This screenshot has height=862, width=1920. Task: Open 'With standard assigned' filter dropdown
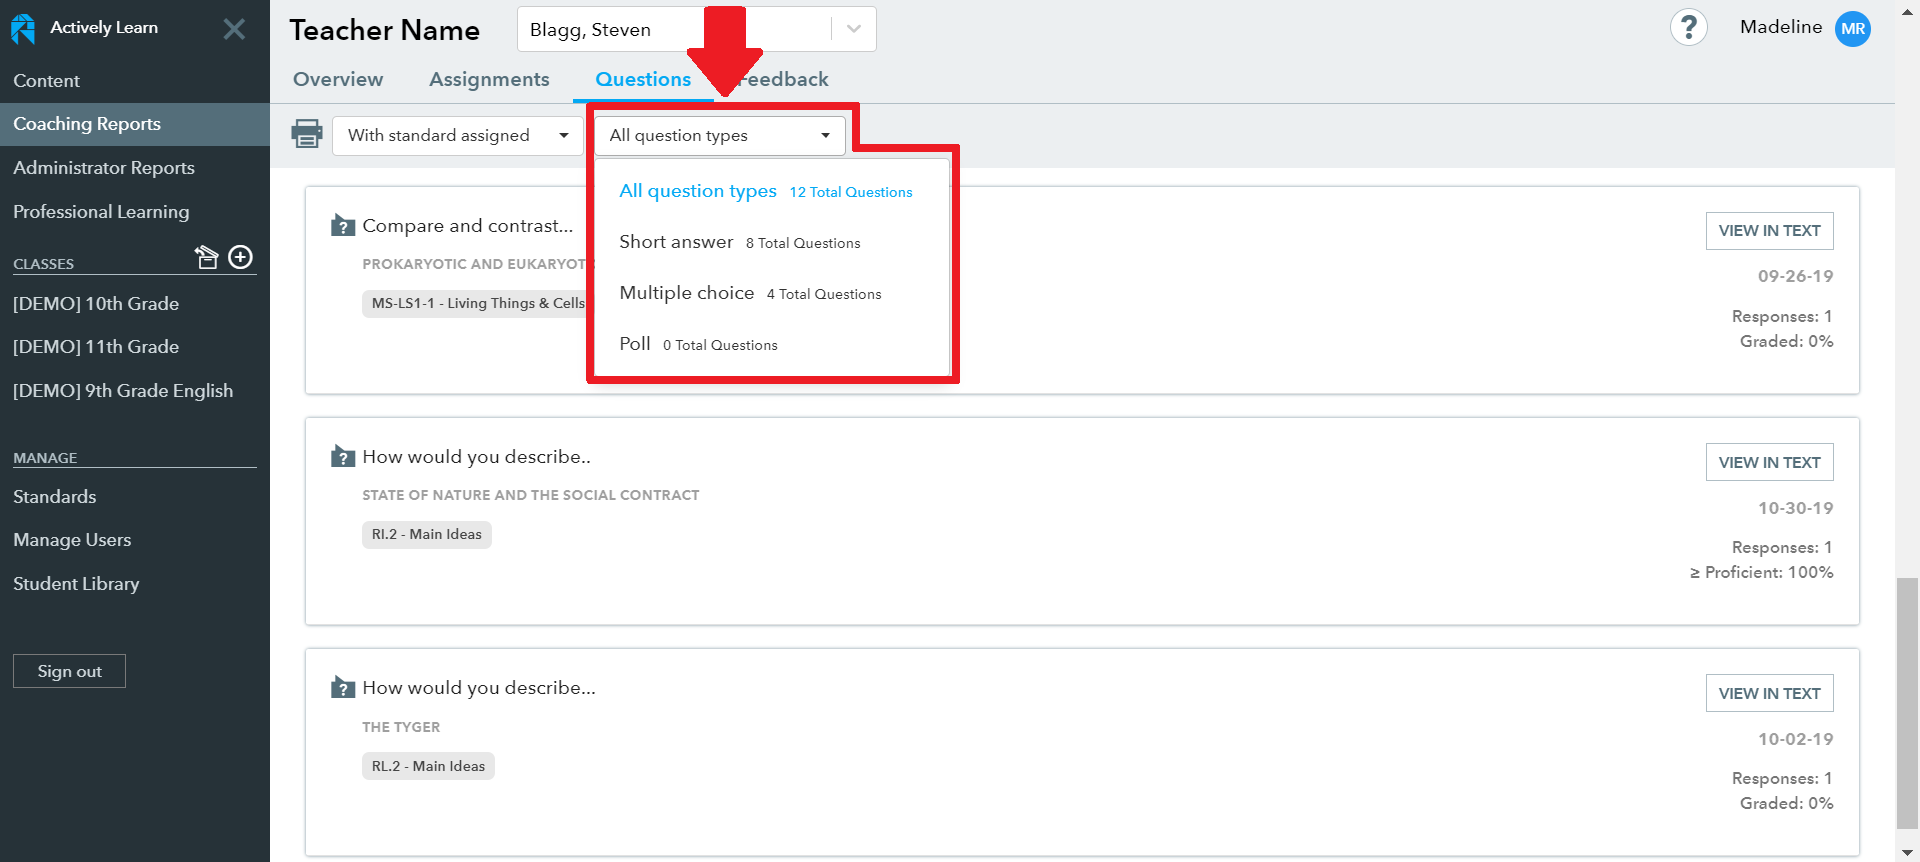458,135
